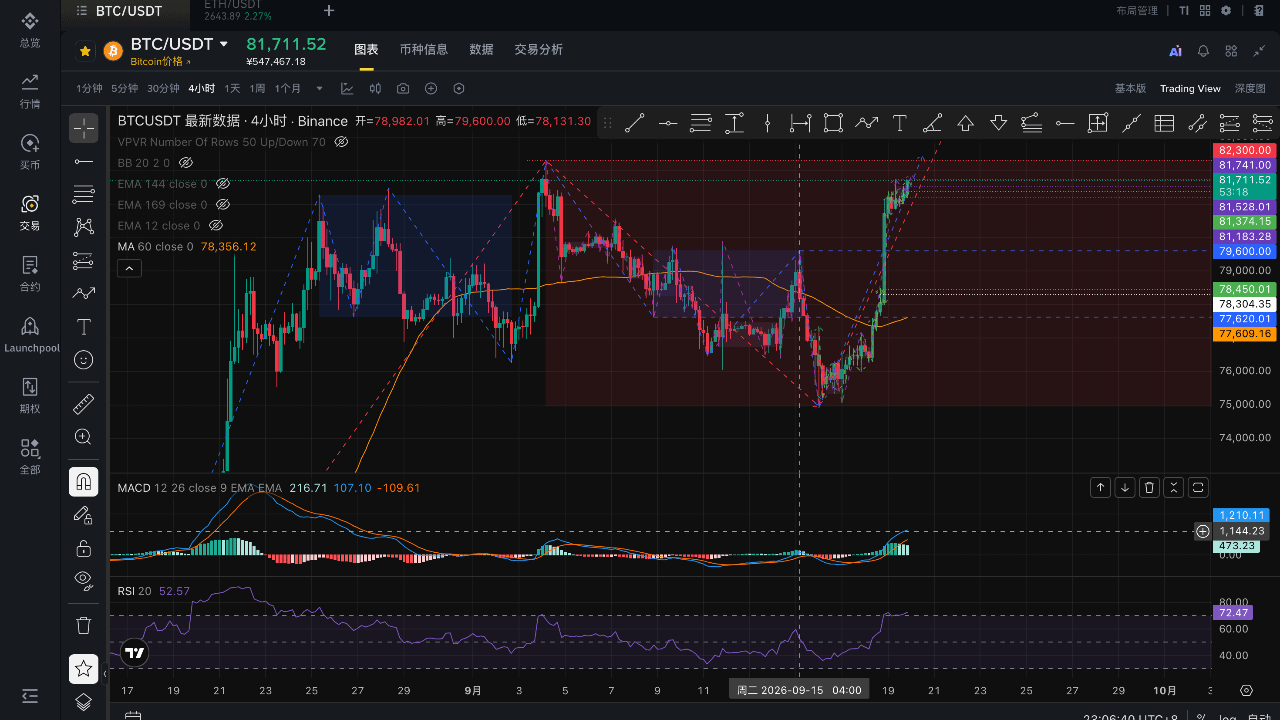Select the crosshair cursor tool

point(84,128)
